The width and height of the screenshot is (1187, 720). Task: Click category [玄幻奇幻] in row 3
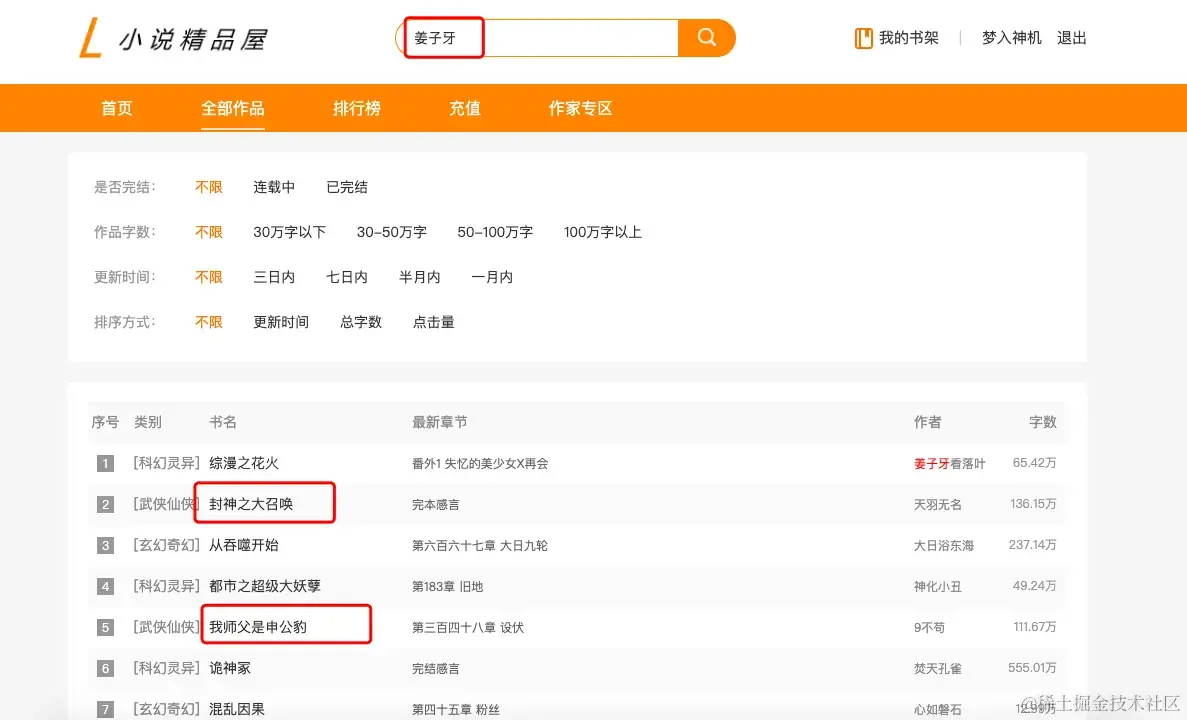pos(167,544)
